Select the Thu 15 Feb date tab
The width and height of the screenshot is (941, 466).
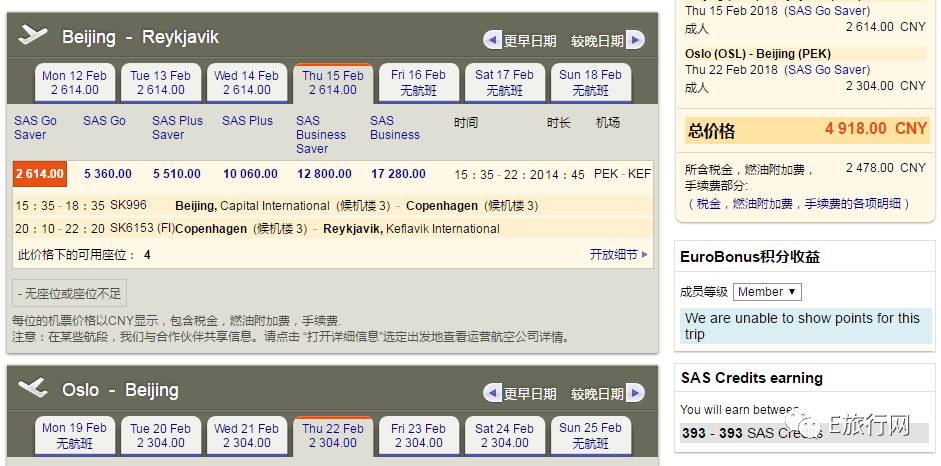[333, 83]
